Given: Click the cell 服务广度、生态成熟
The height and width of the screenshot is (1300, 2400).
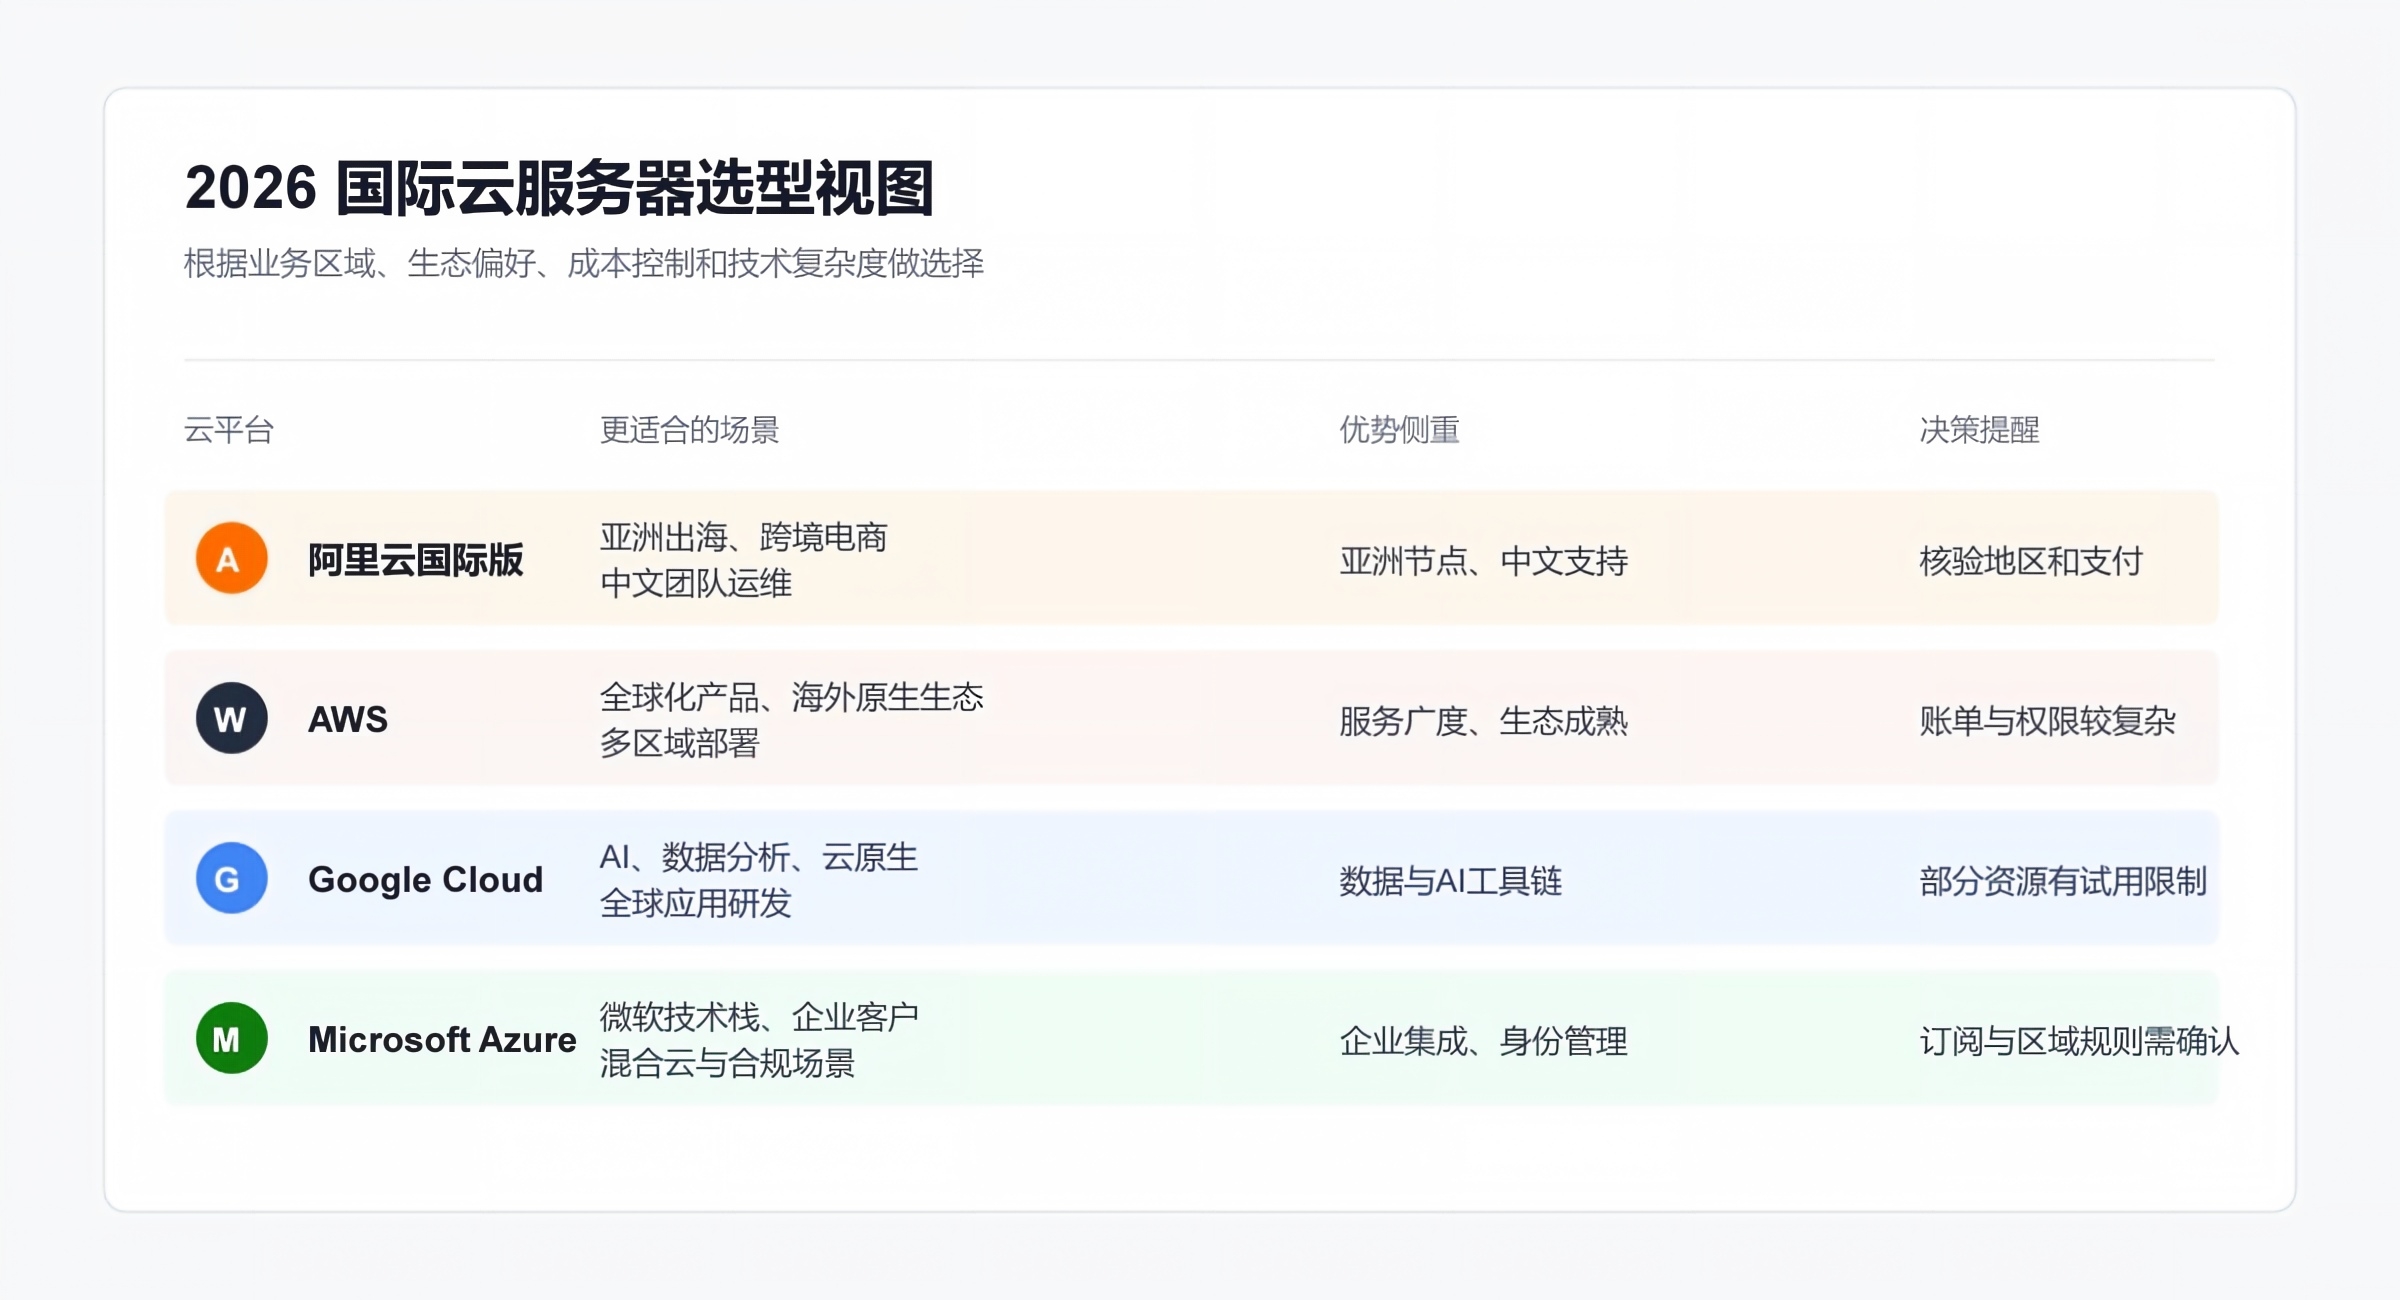Looking at the screenshot, I should 1483,721.
